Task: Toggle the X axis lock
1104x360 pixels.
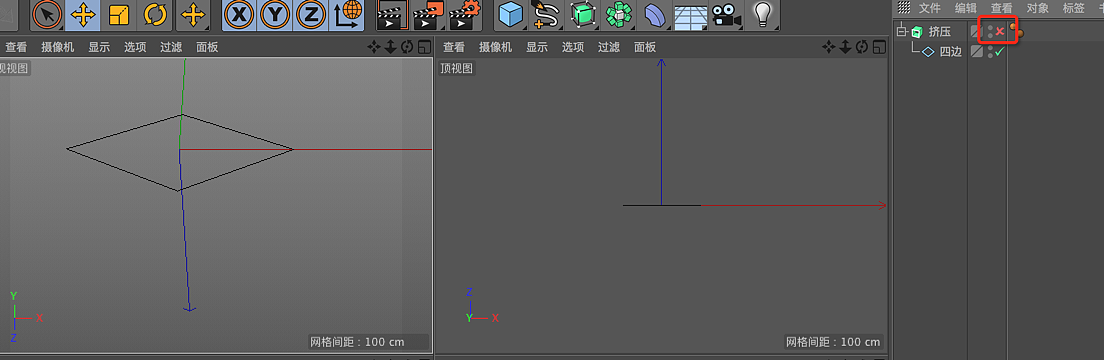Action: [240, 14]
